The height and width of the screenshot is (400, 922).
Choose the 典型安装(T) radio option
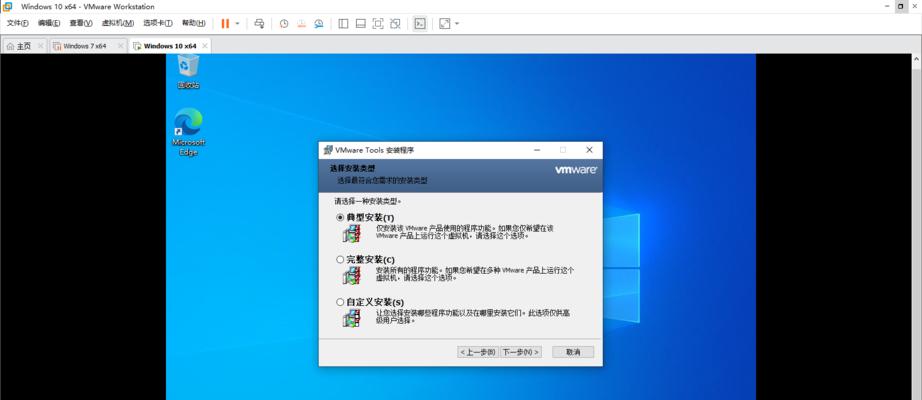pos(340,218)
